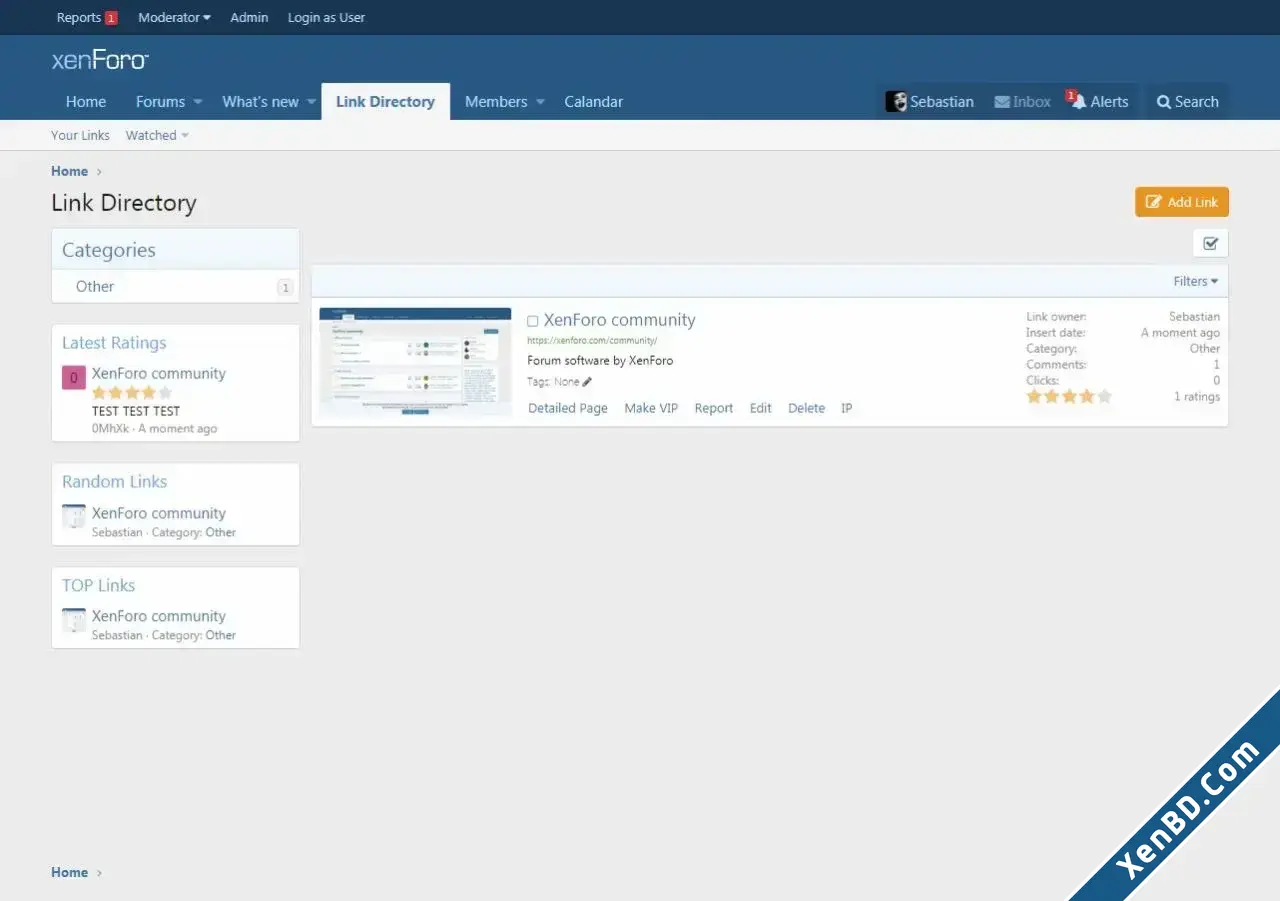Viewport: 1280px width, 901px height.
Task: Click the Home breadcrumb at the bottom of the page
Action: click(70, 872)
